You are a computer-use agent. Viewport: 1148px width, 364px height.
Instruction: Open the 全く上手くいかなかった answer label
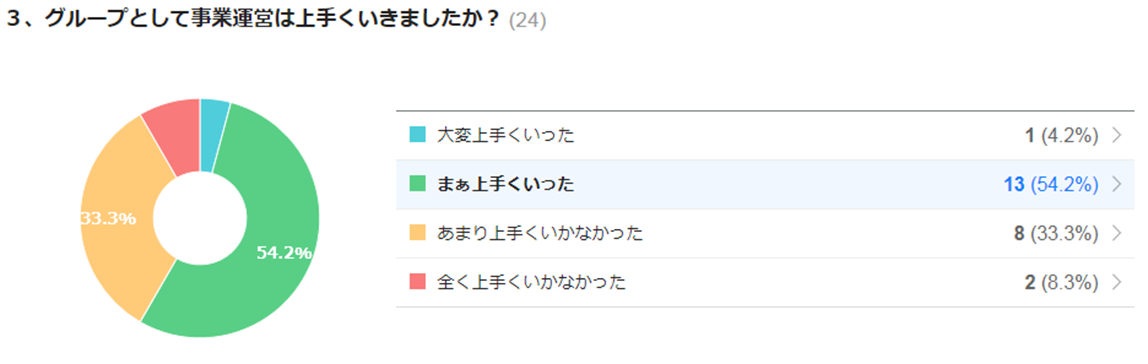tap(532, 283)
